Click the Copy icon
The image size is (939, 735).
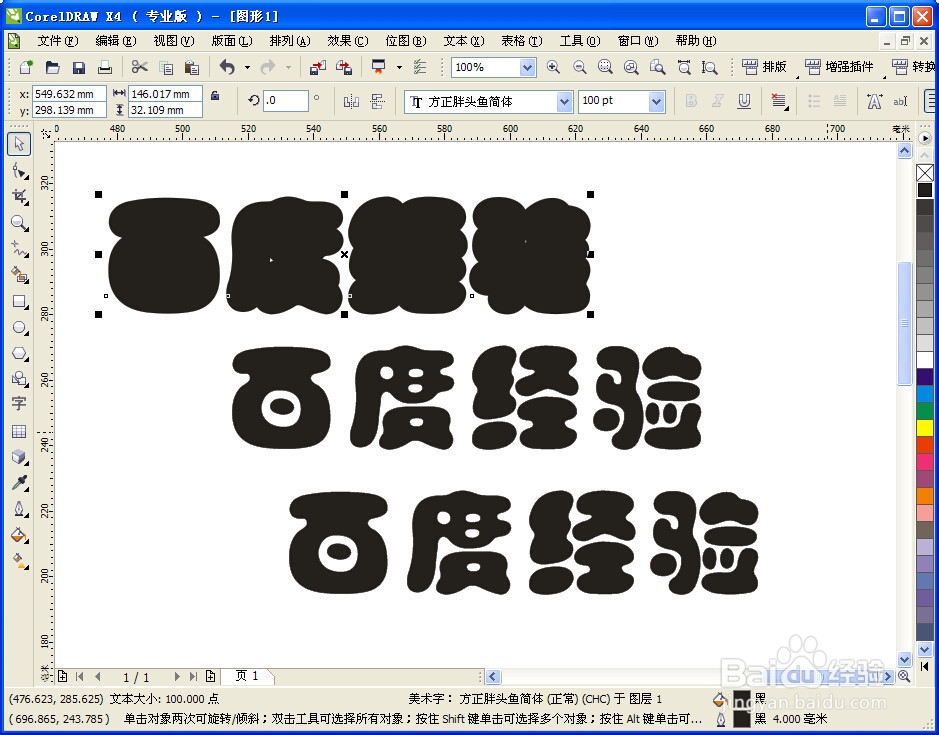[166, 67]
